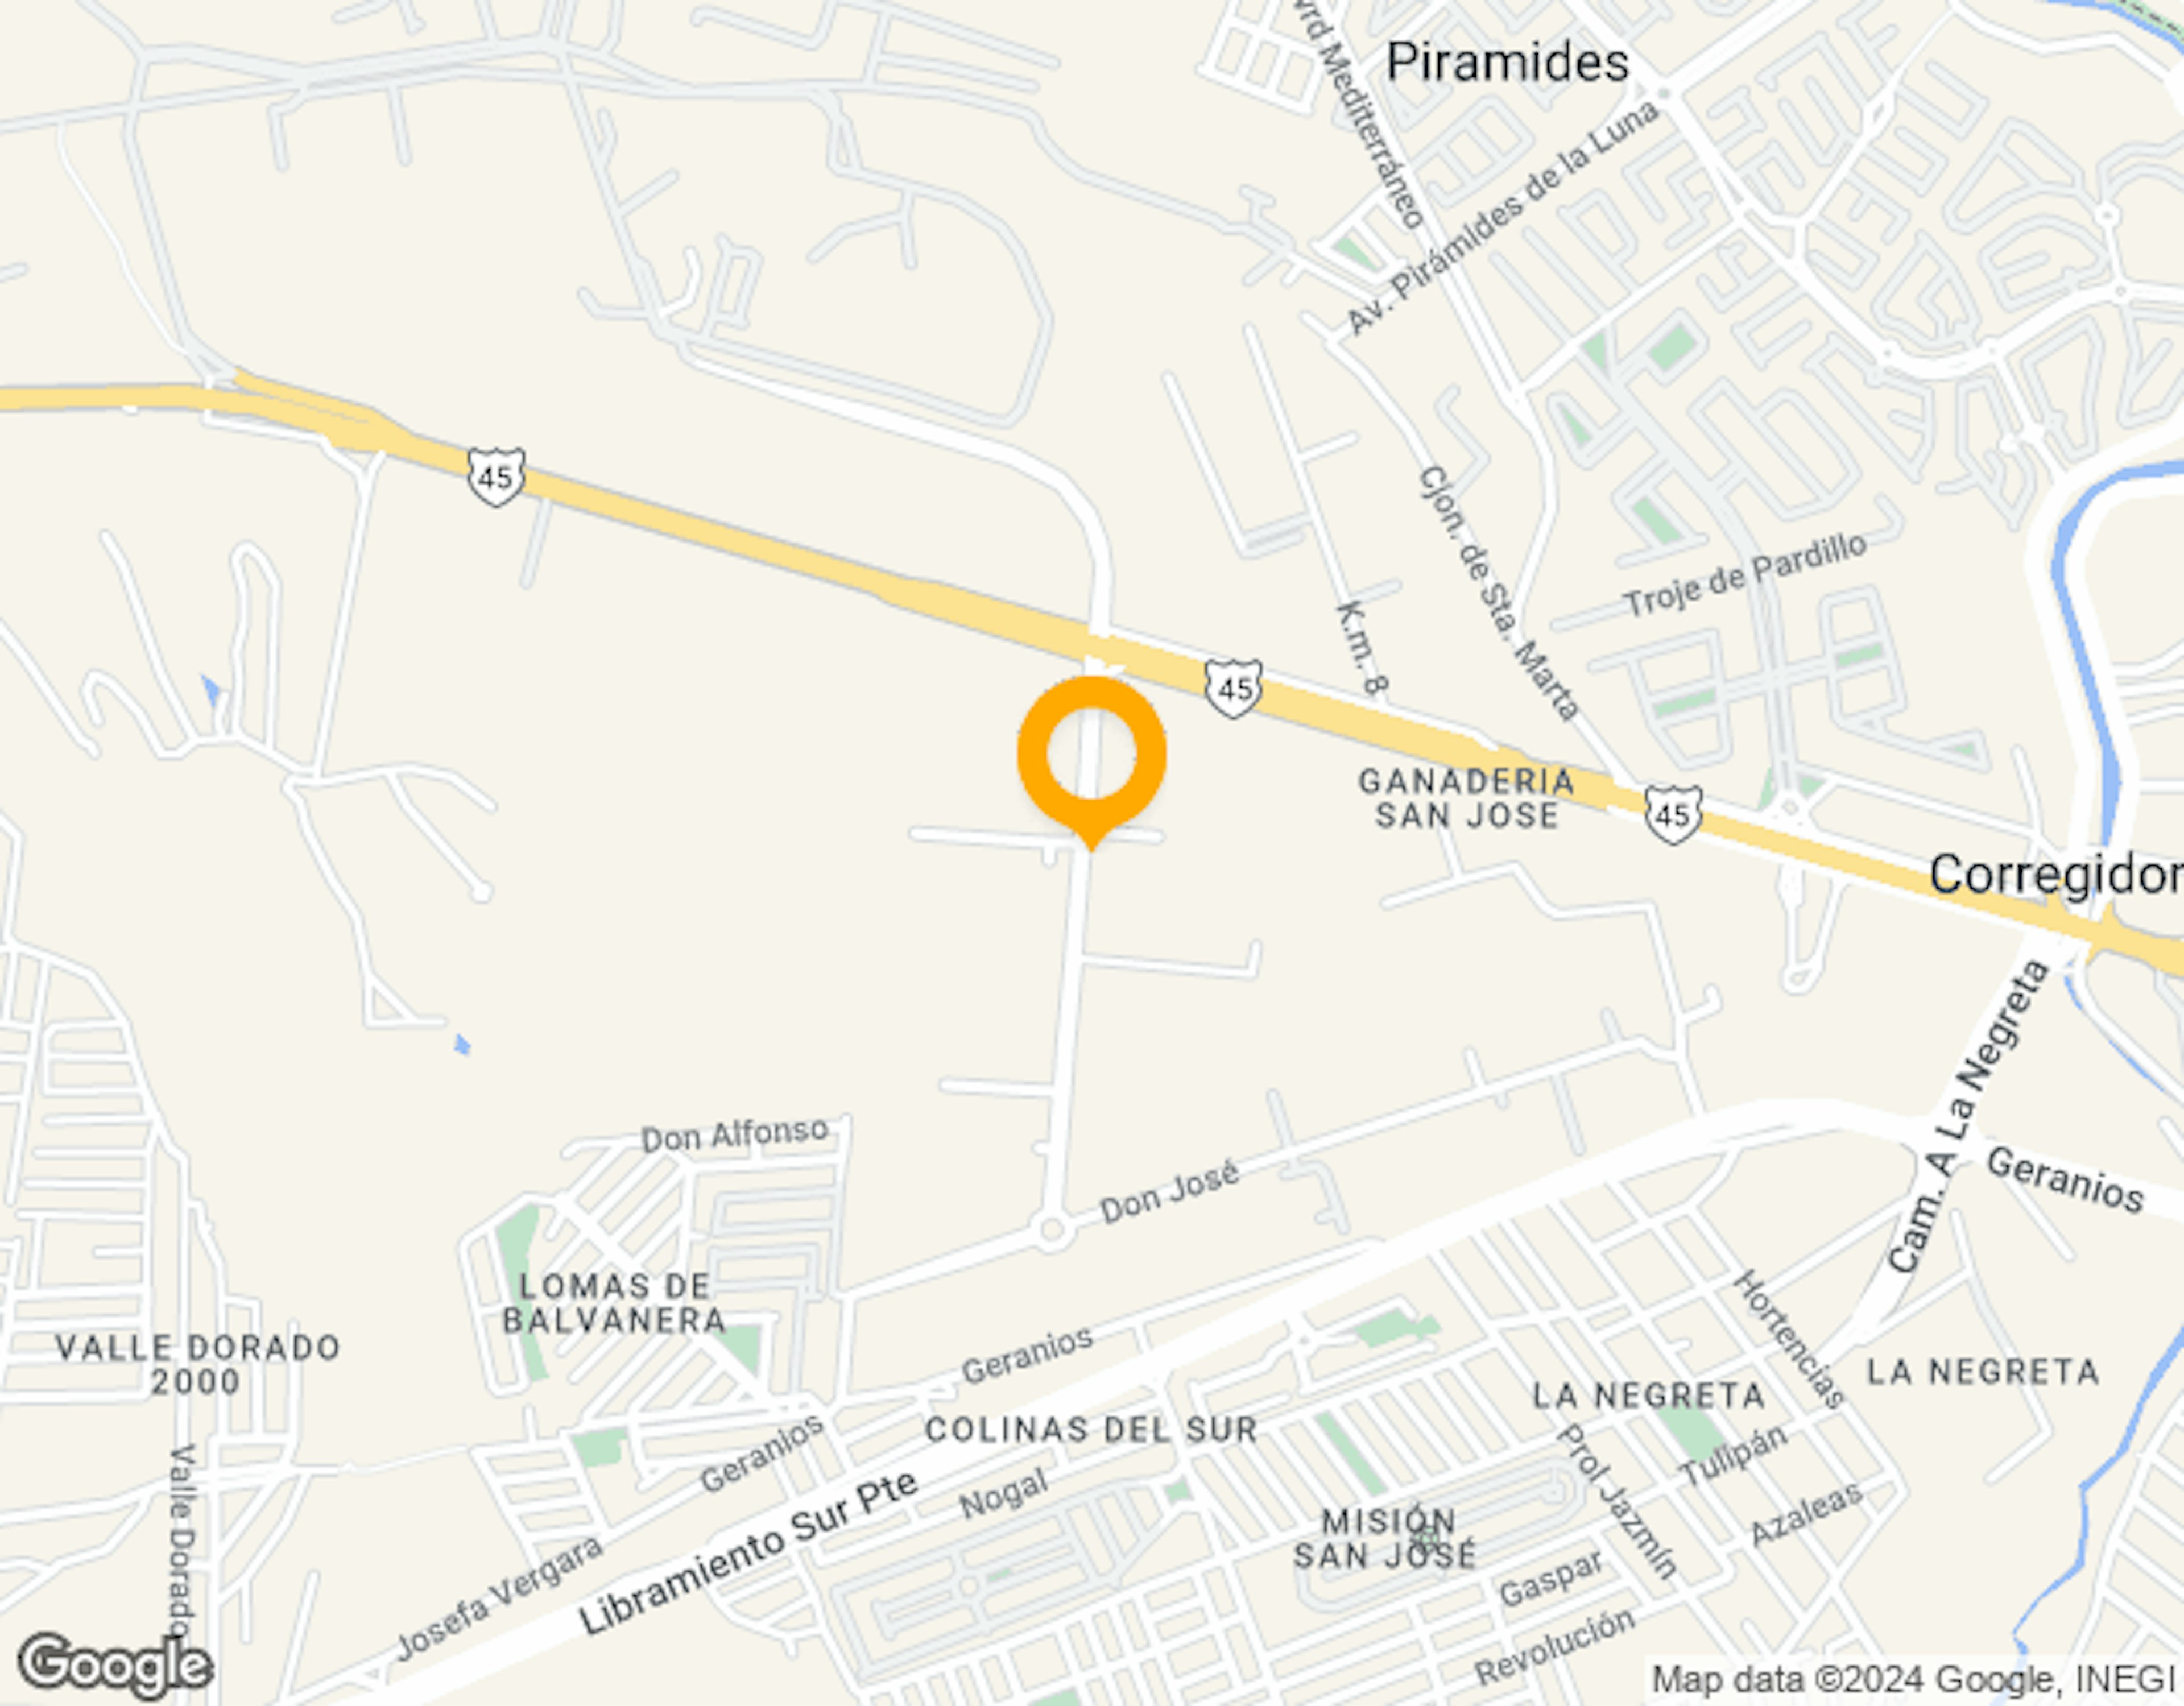This screenshot has height=1706, width=2184.
Task: Select the Corregidora city label
Action: coord(2056,874)
